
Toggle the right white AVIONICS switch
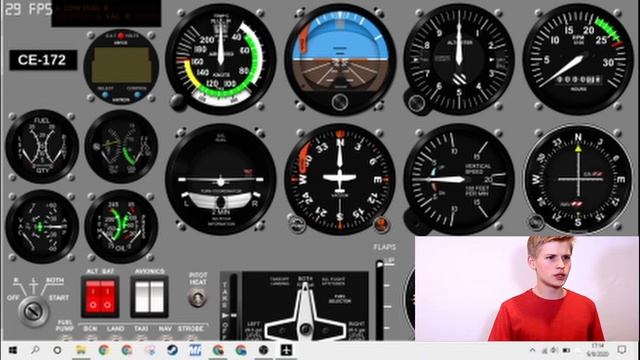click(x=157, y=297)
